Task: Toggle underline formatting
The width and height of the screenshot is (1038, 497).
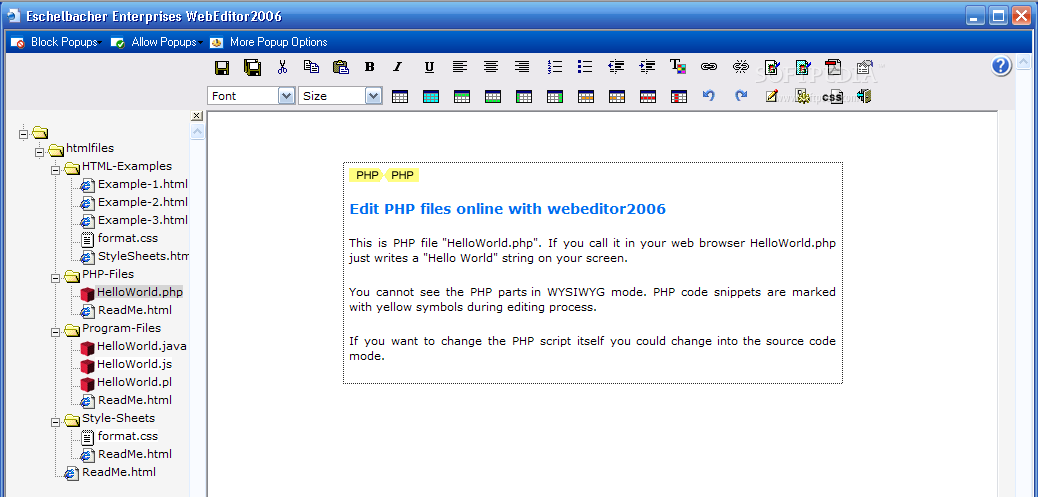Action: 429,67
